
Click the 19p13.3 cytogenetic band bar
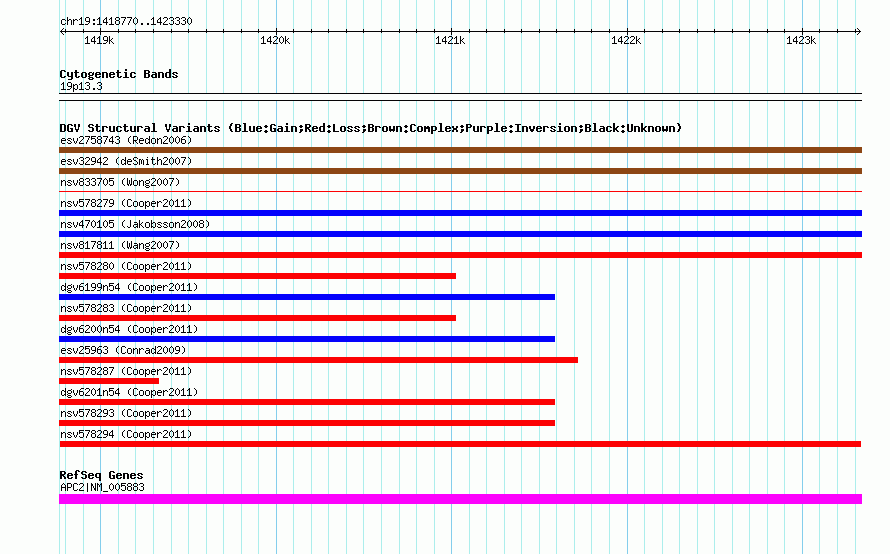coord(460,97)
